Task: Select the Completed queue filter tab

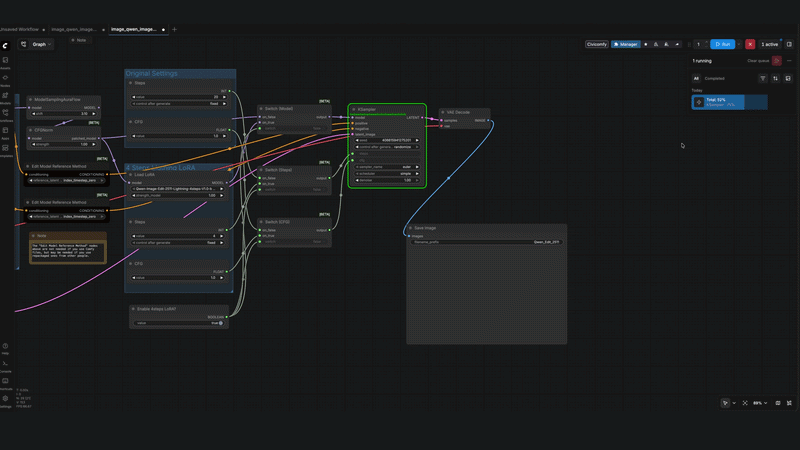Action: tap(714, 79)
